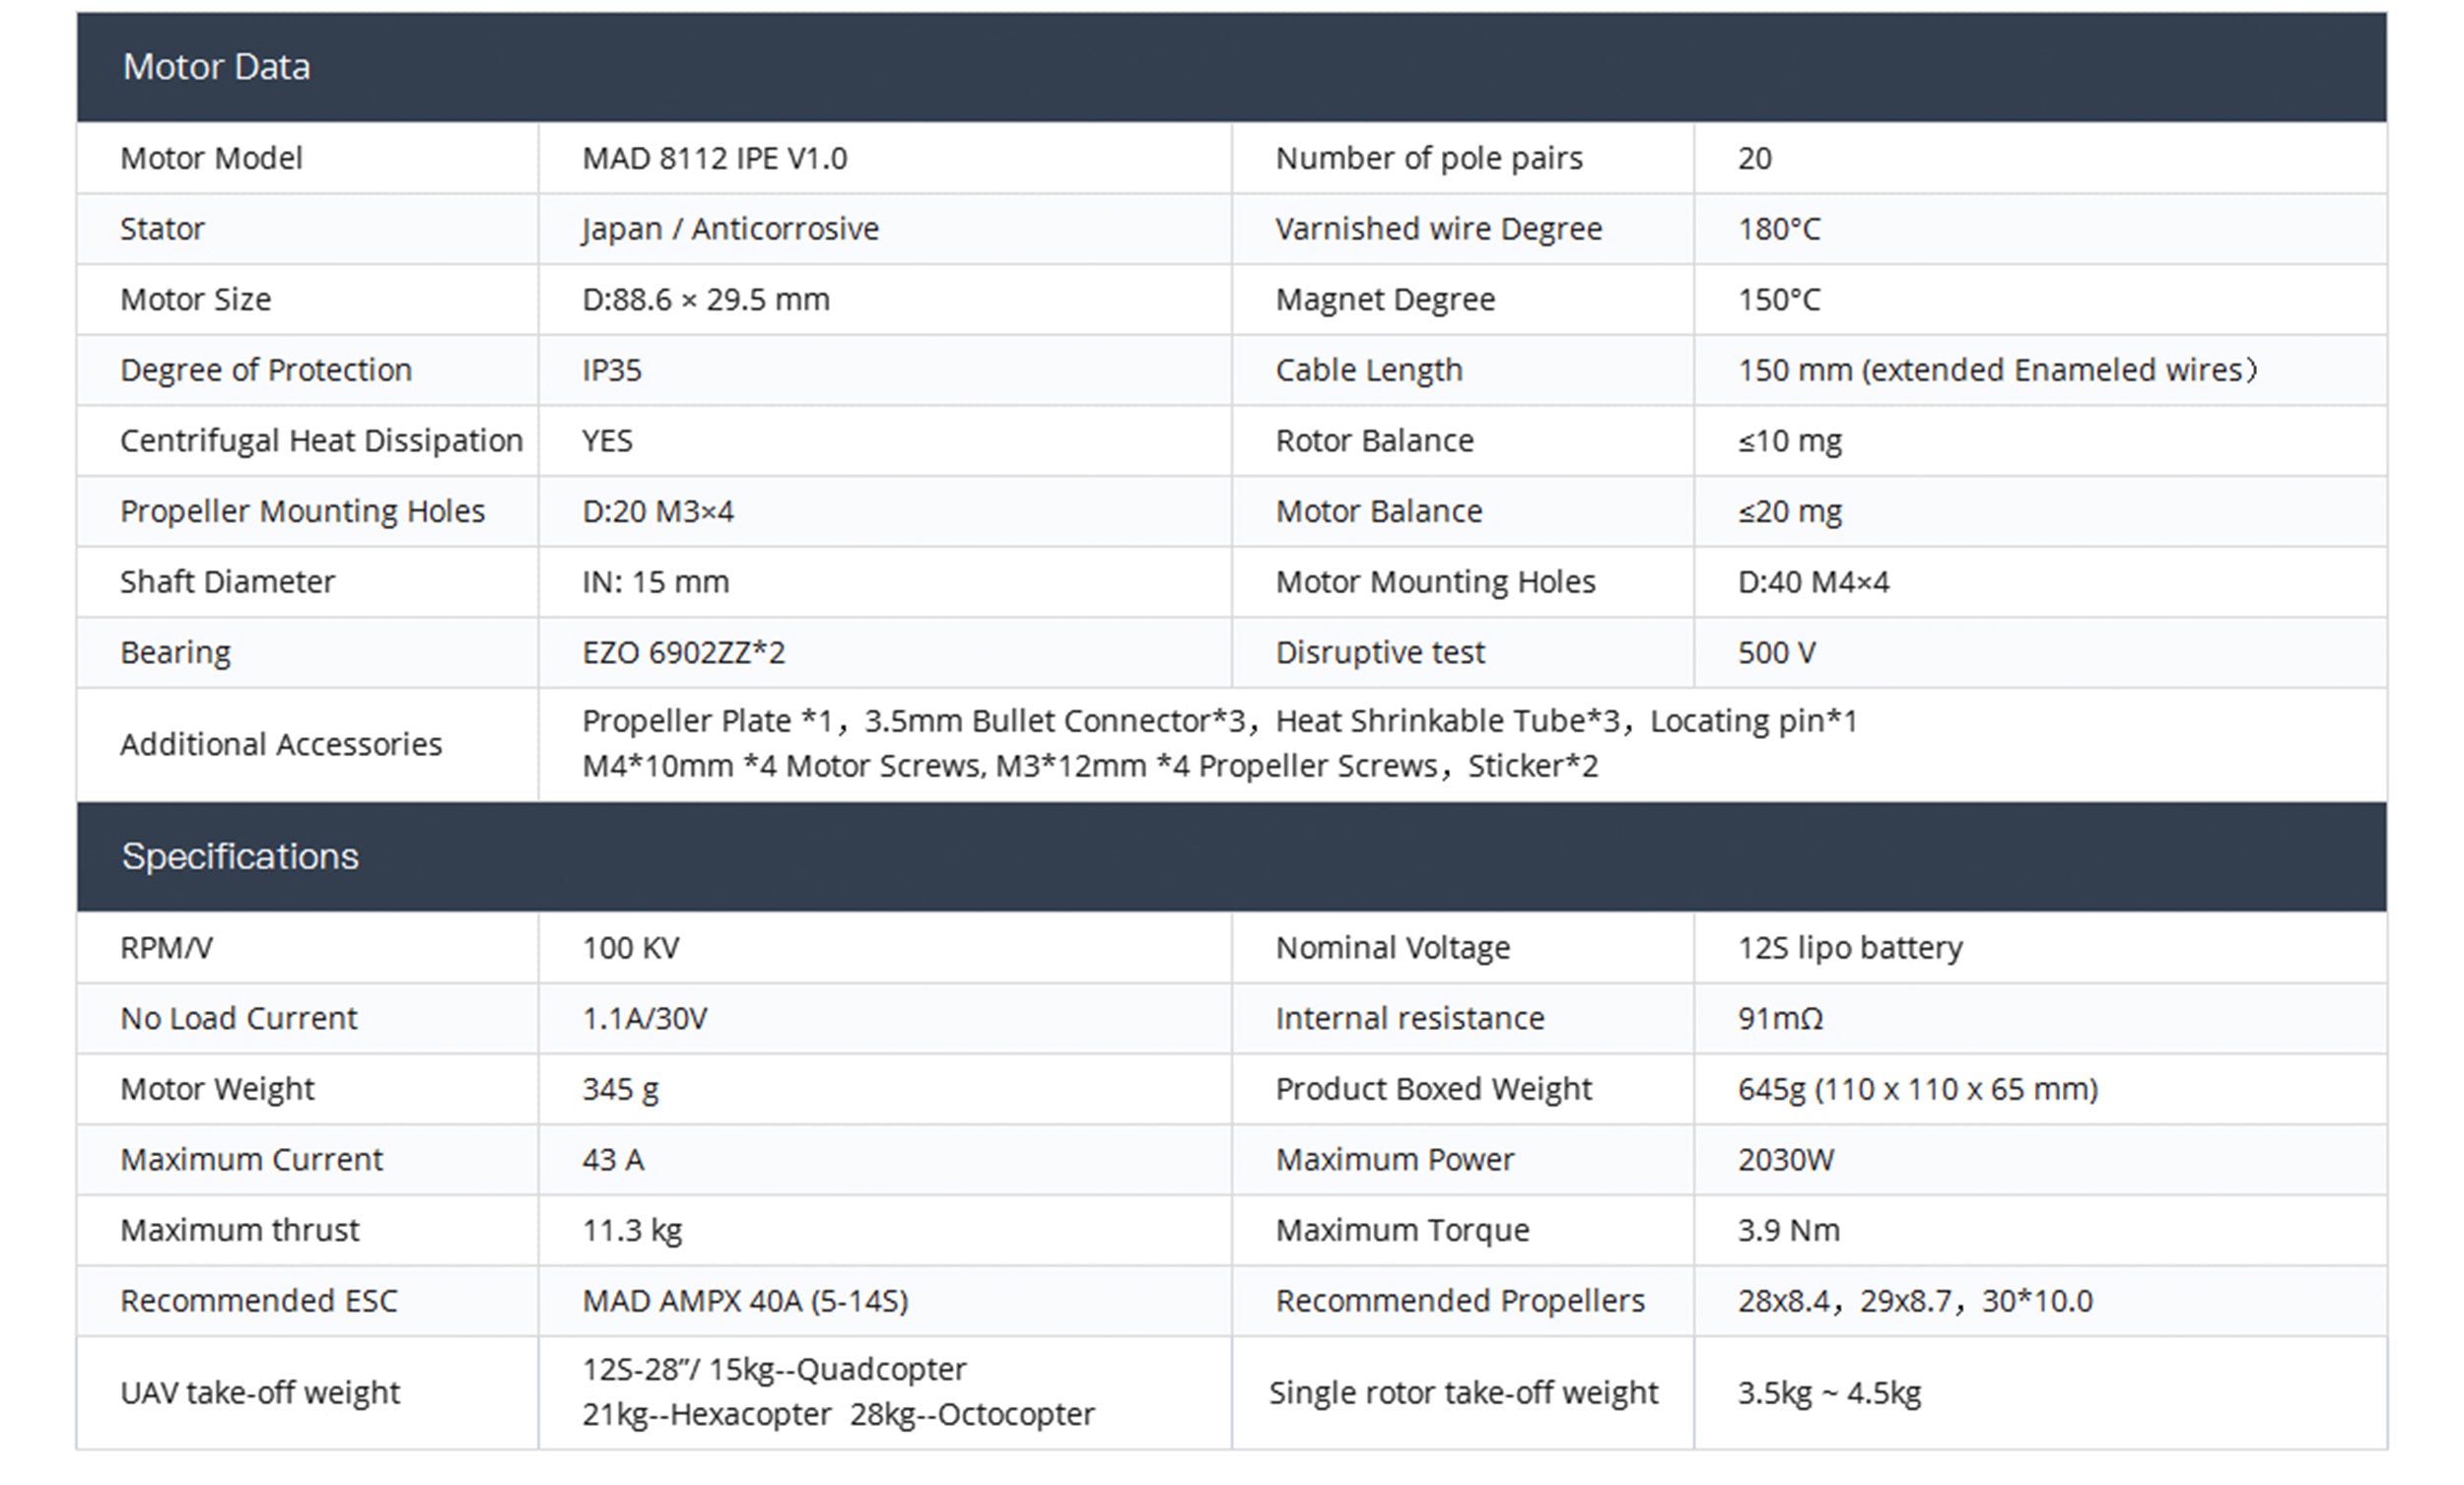Click the UAV take-off weight label
The image size is (2464, 1485).
pyautogui.click(x=260, y=1392)
